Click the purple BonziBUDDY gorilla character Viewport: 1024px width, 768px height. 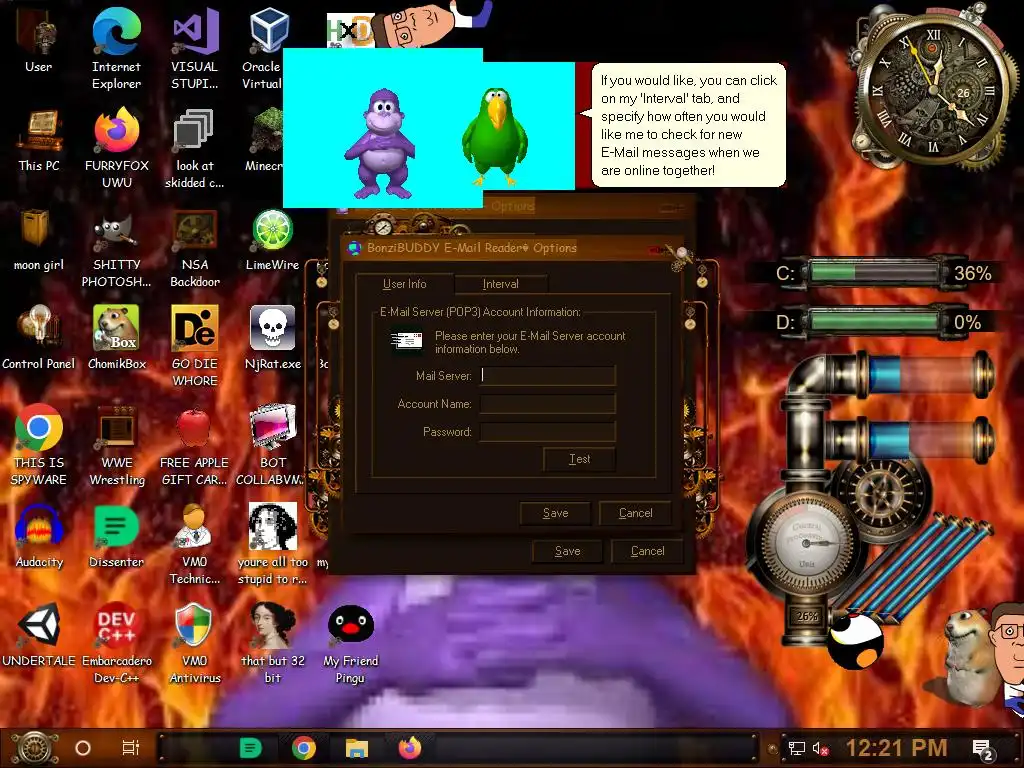(x=381, y=144)
